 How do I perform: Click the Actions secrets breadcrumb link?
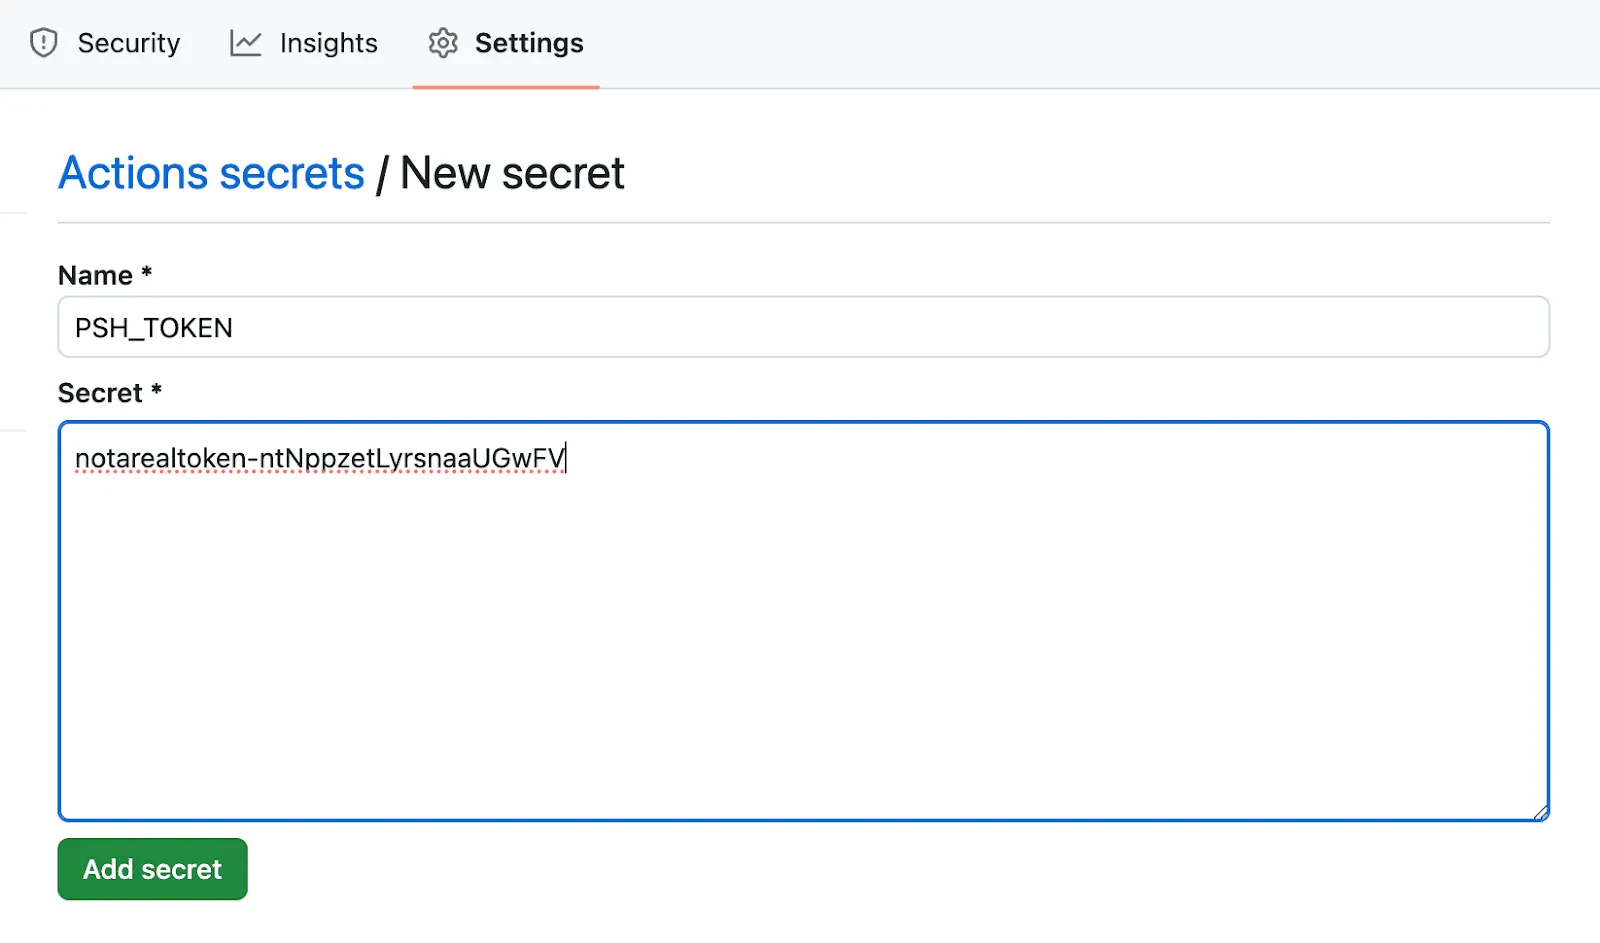[x=211, y=172]
